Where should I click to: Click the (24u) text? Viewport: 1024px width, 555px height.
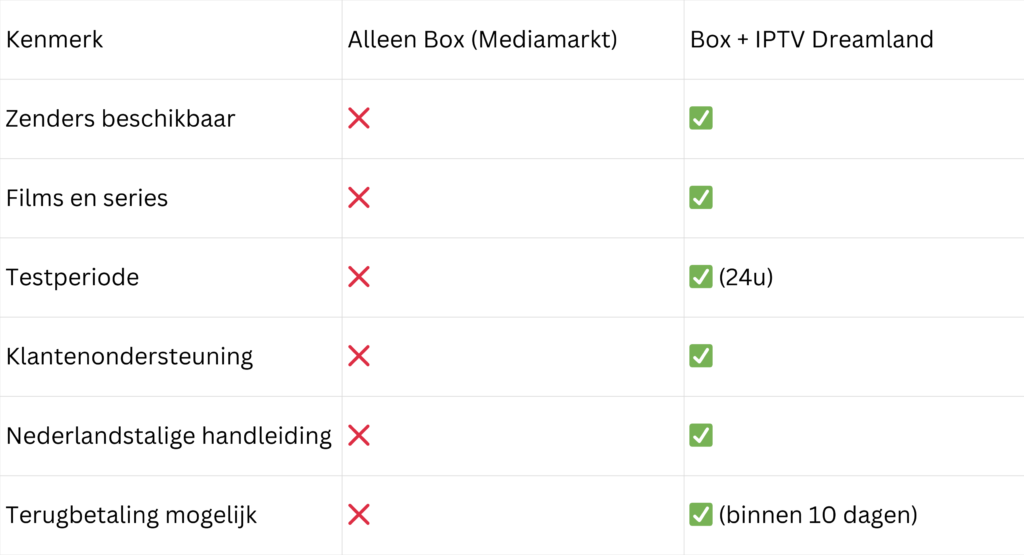coord(746,277)
